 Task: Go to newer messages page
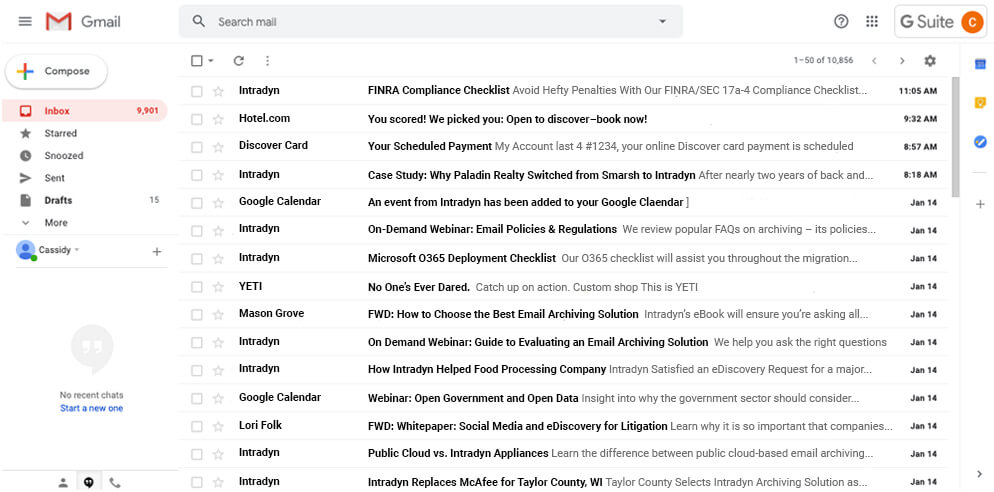[x=874, y=61]
